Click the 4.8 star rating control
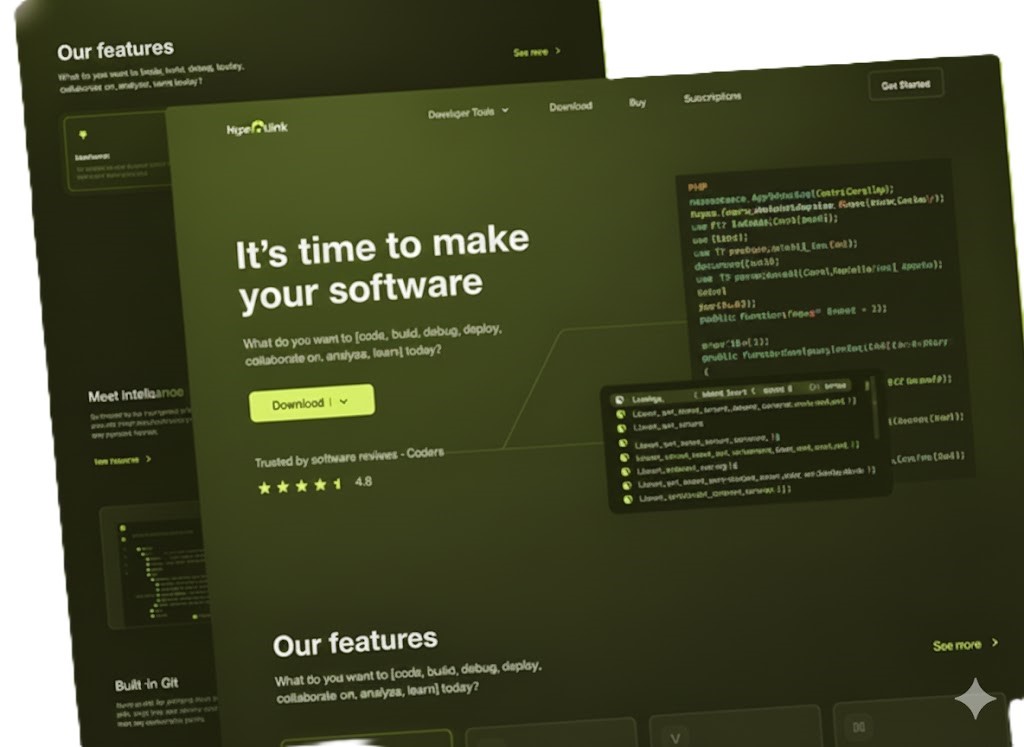This screenshot has height=747, width=1024. click(x=361, y=482)
